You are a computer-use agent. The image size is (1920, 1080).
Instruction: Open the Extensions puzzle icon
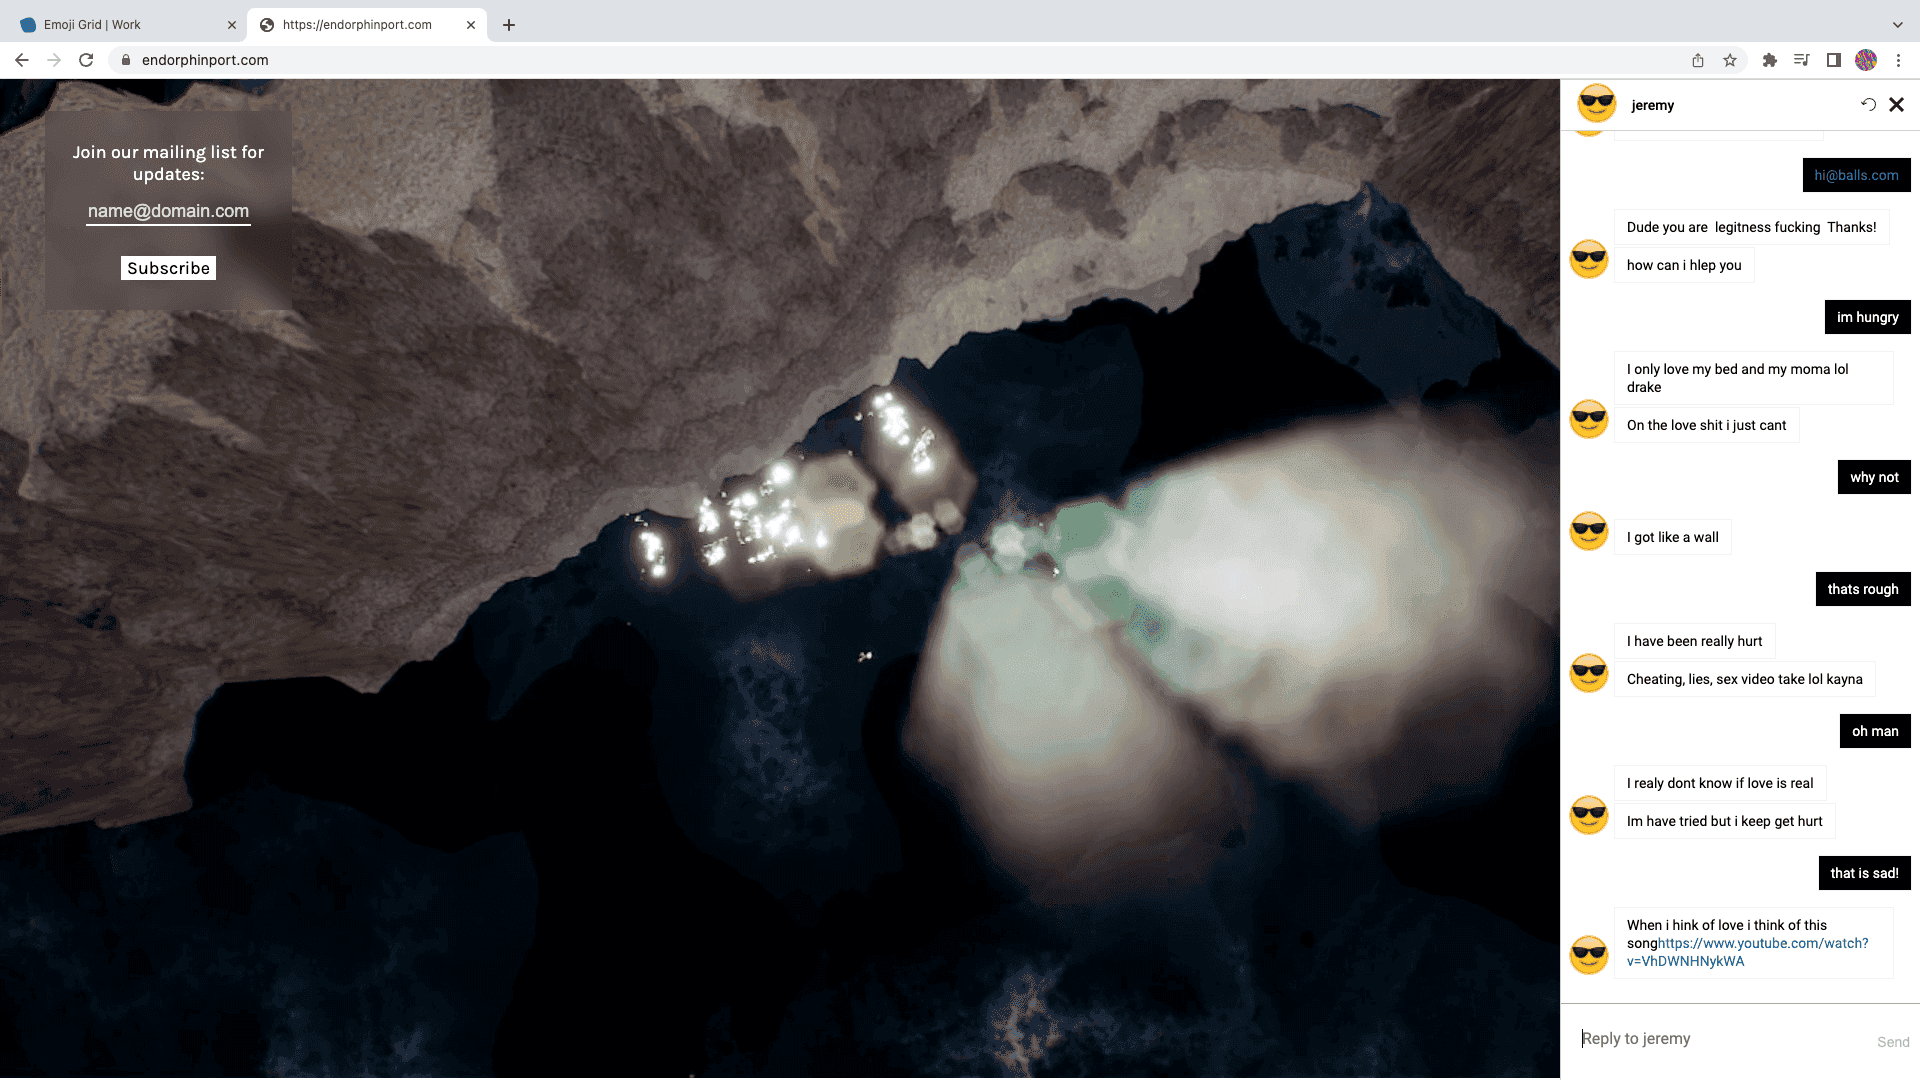[x=1770, y=60]
